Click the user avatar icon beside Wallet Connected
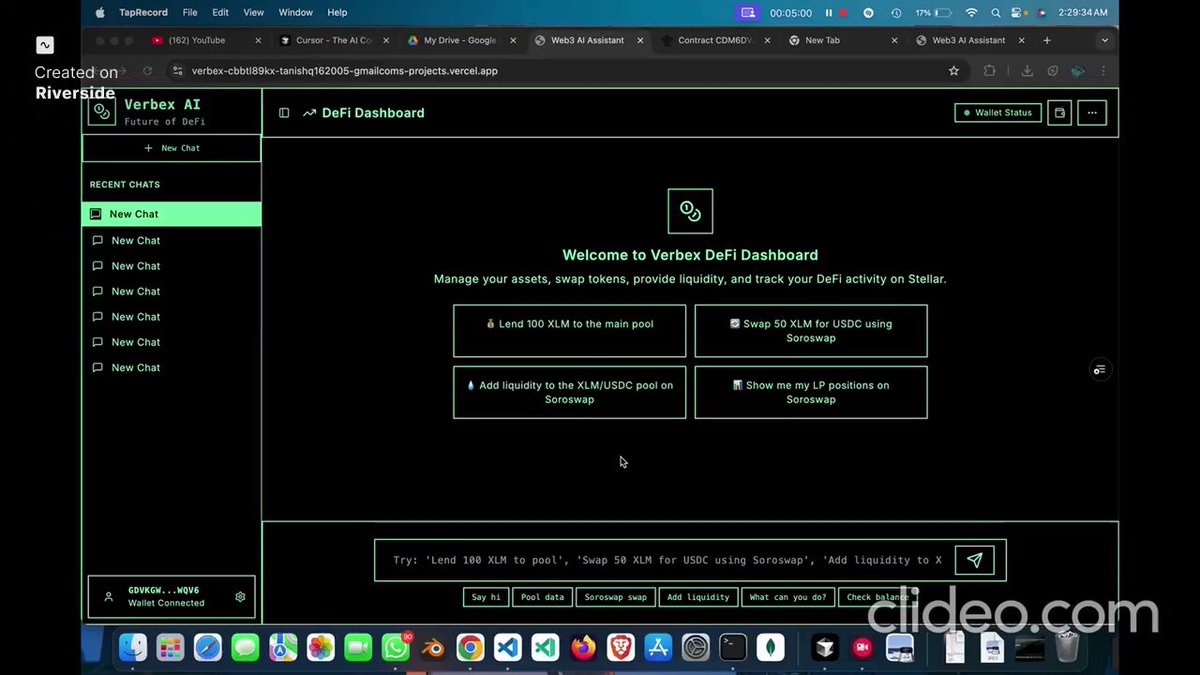Screen dimensions: 1200x675 point(108,597)
